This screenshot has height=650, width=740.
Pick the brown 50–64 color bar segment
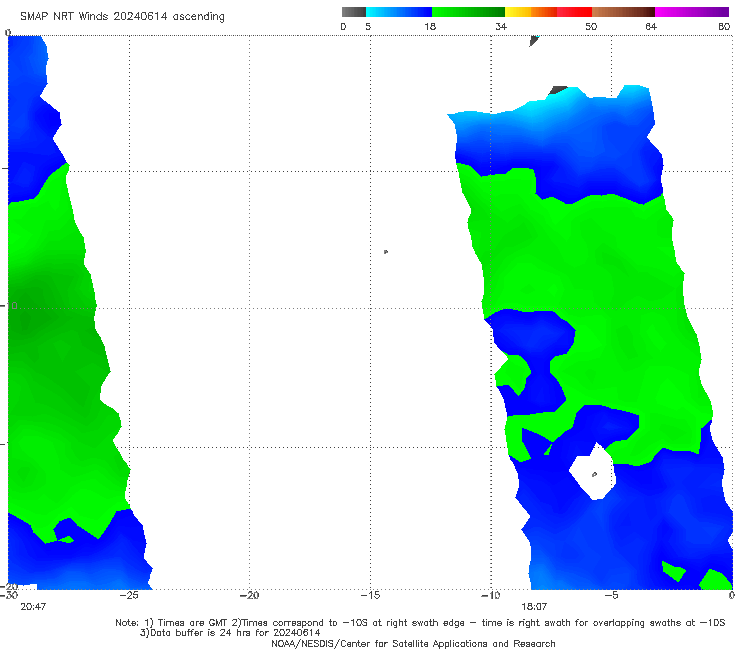(623, 12)
